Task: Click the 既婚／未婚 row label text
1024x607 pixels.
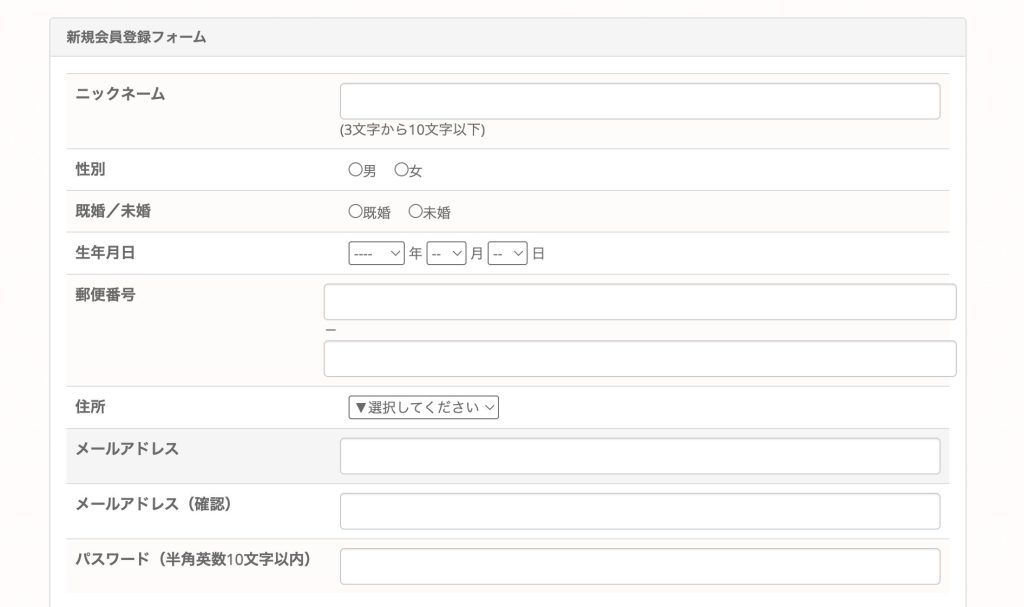Action: 113,211
